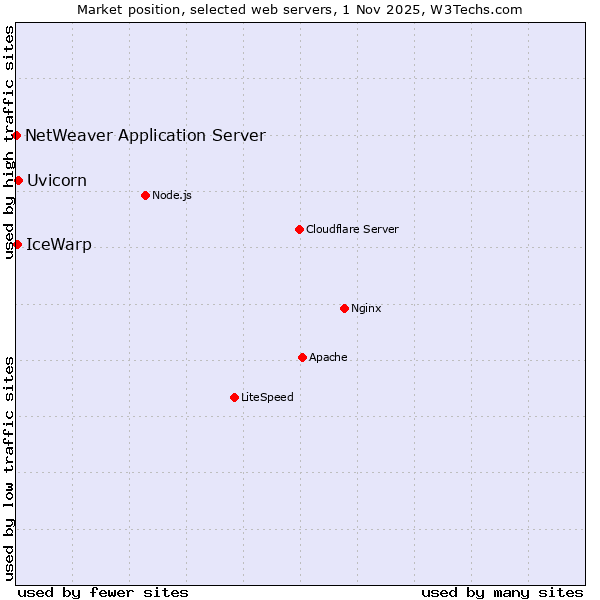Click the red Node.js marker
Viewport: 600px width, 600px height.
click(x=145, y=195)
